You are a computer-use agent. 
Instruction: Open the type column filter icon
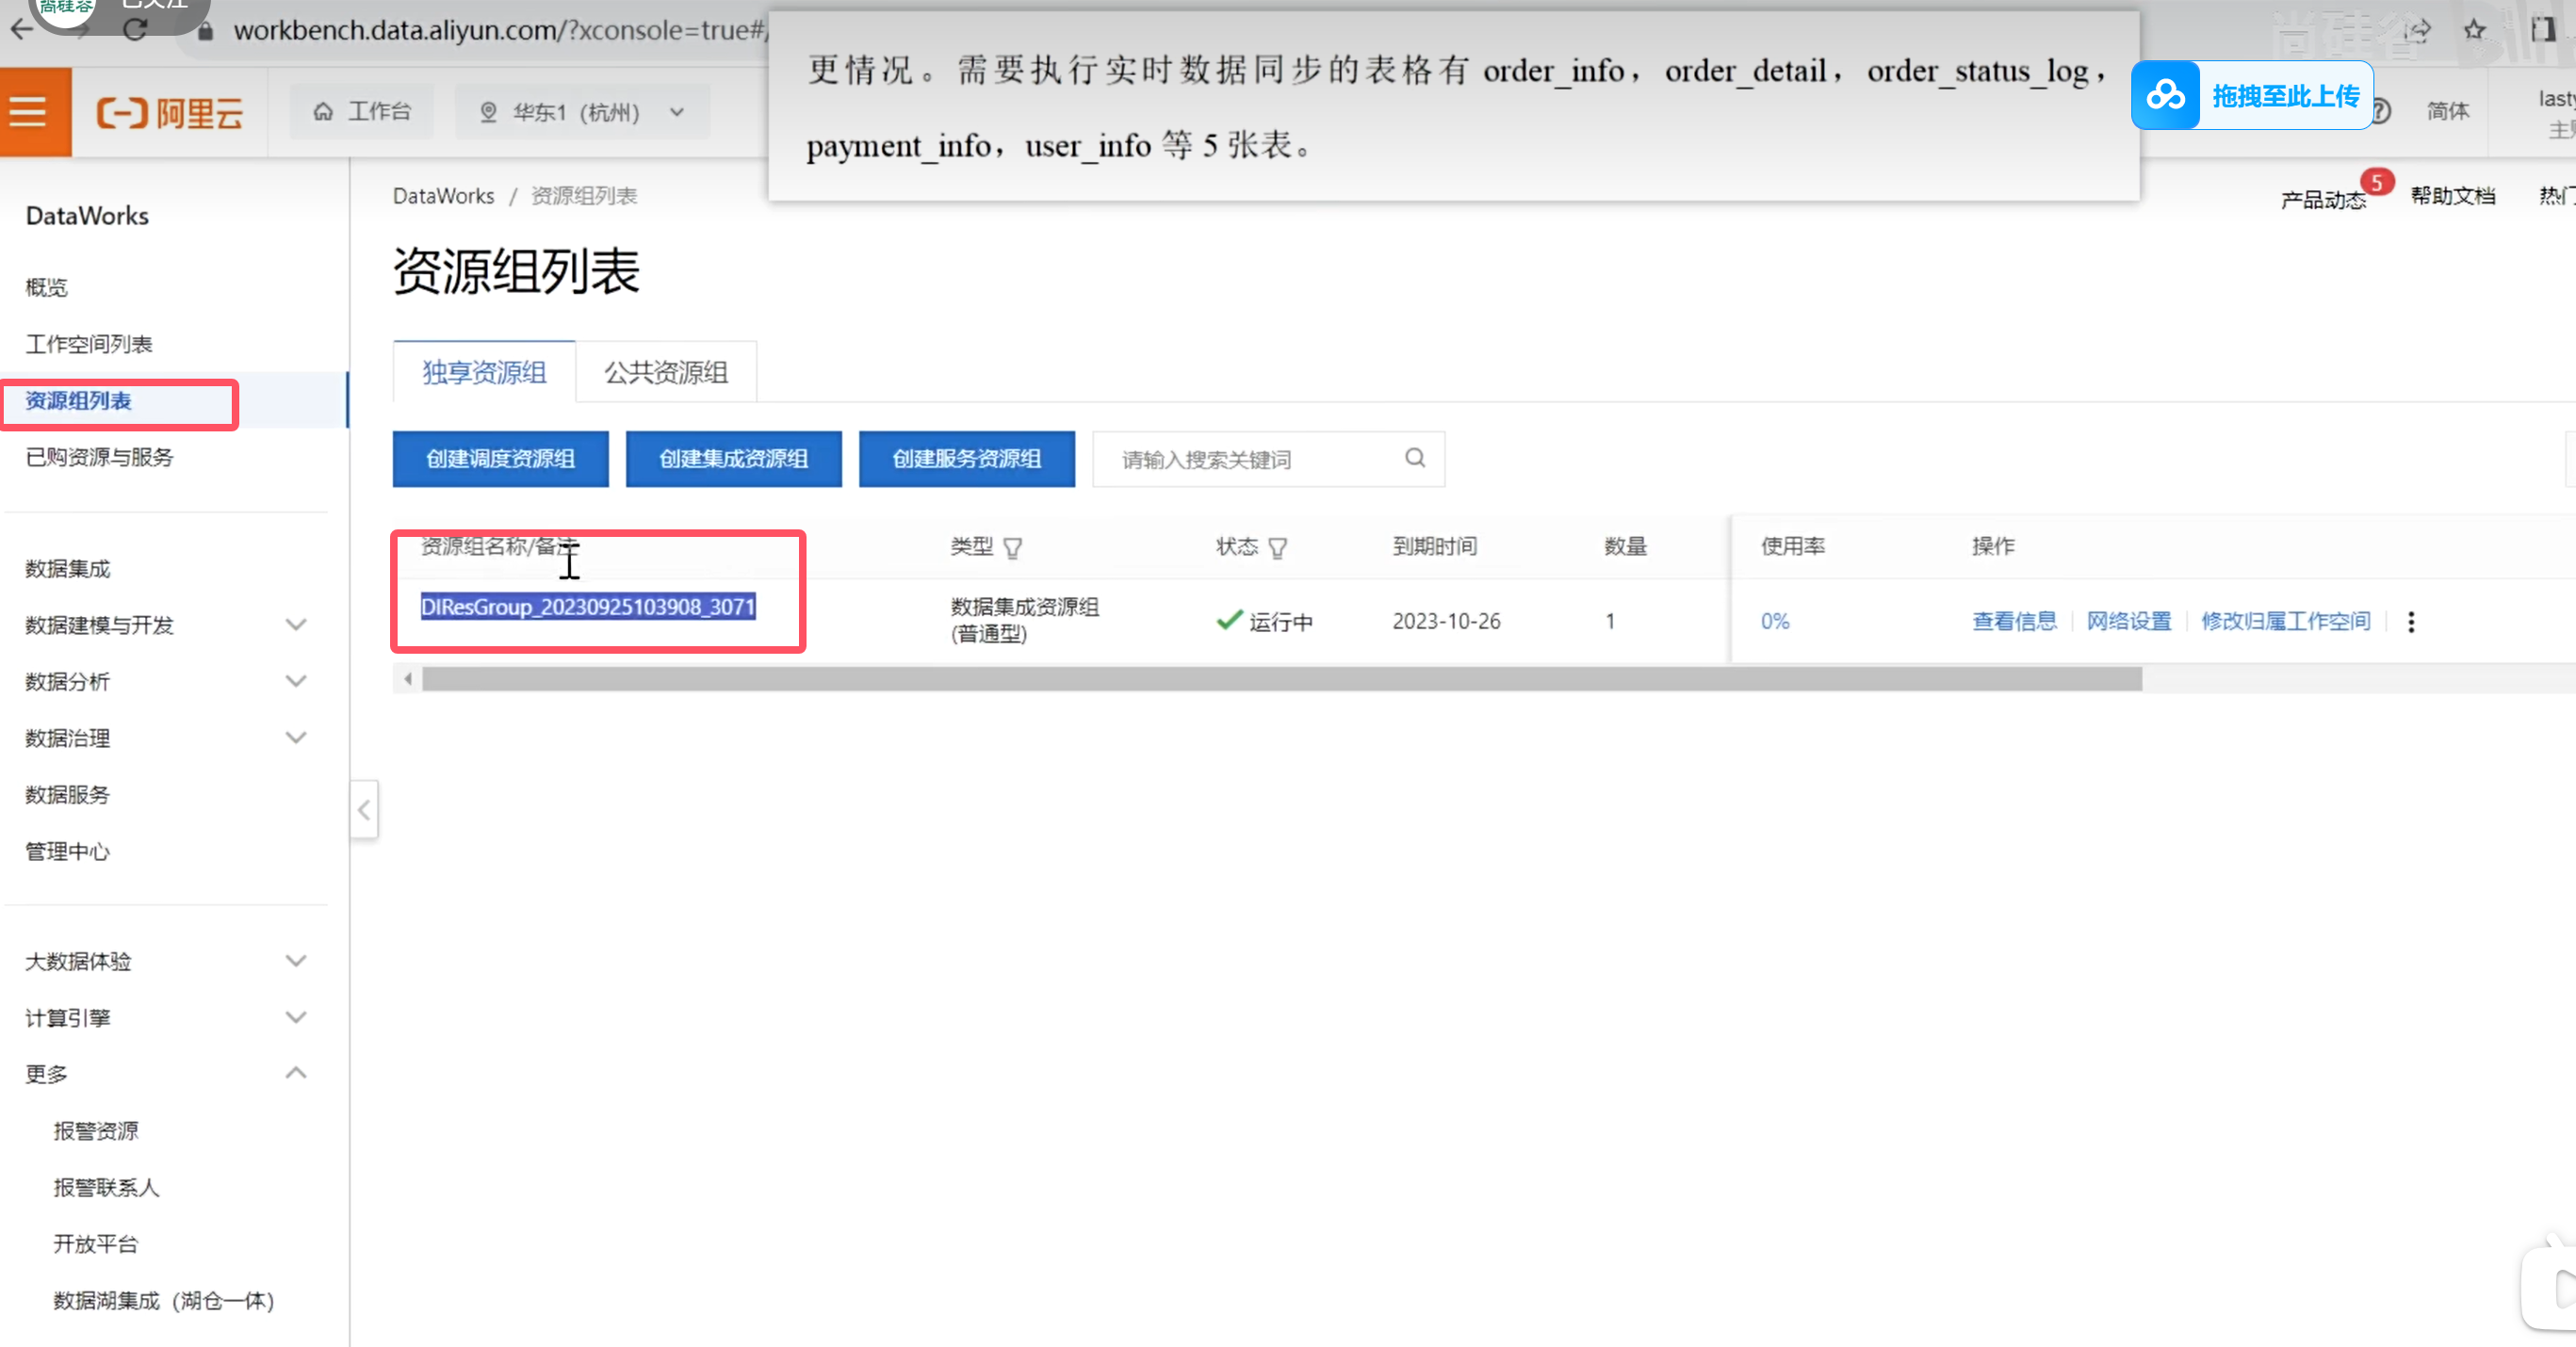(1012, 548)
